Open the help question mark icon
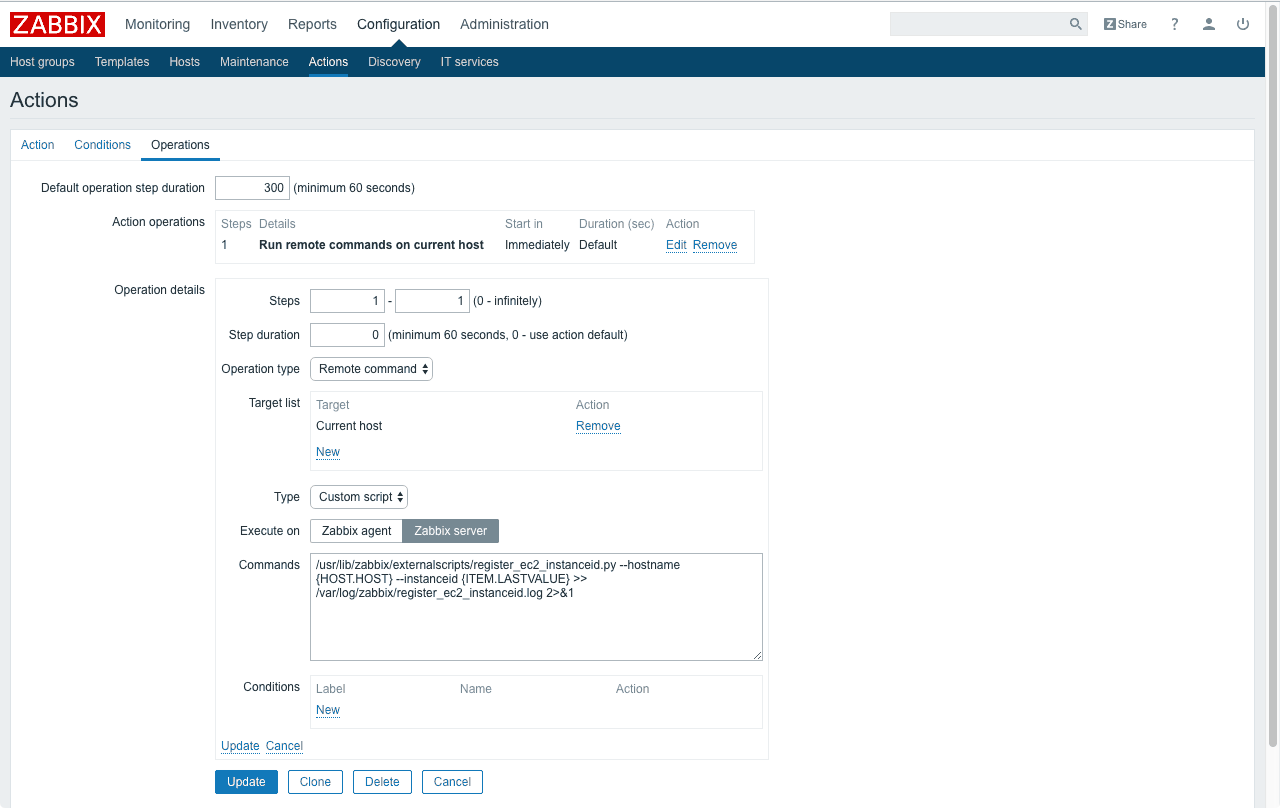 tap(1175, 24)
